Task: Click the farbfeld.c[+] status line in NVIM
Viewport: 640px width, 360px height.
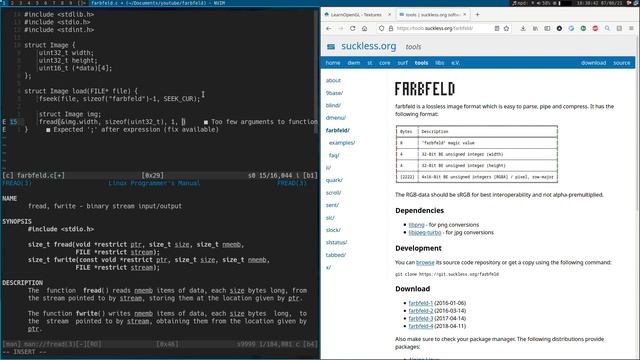Action: coord(160,176)
